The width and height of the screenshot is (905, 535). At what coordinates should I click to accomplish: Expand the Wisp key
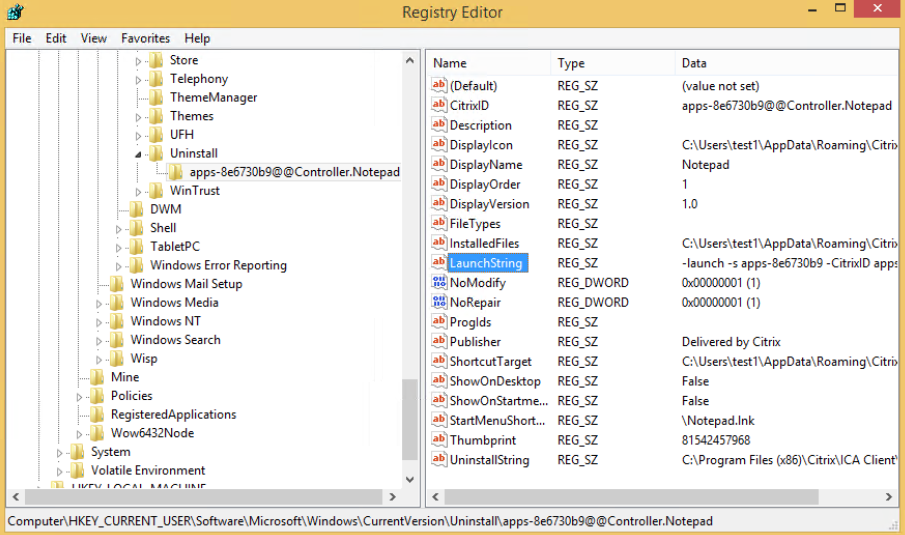pos(99,359)
